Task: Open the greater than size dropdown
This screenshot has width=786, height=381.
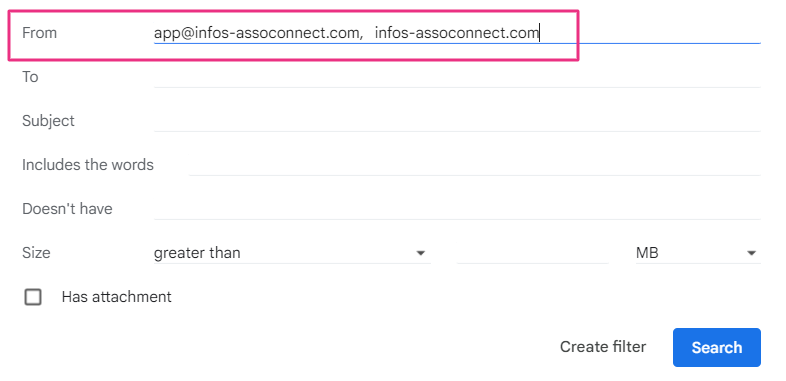Action: click(292, 253)
